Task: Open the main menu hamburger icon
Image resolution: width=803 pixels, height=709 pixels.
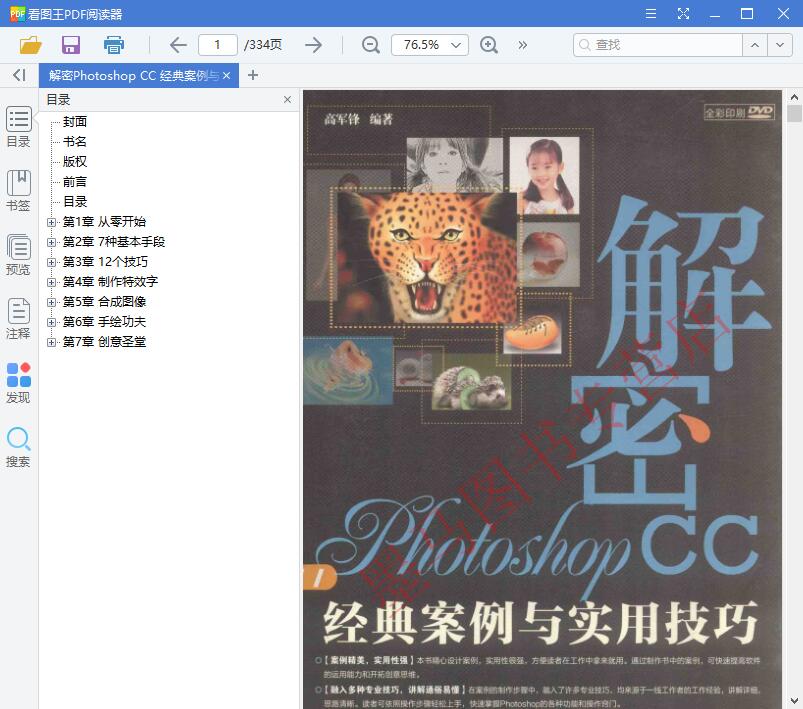Action: (651, 13)
